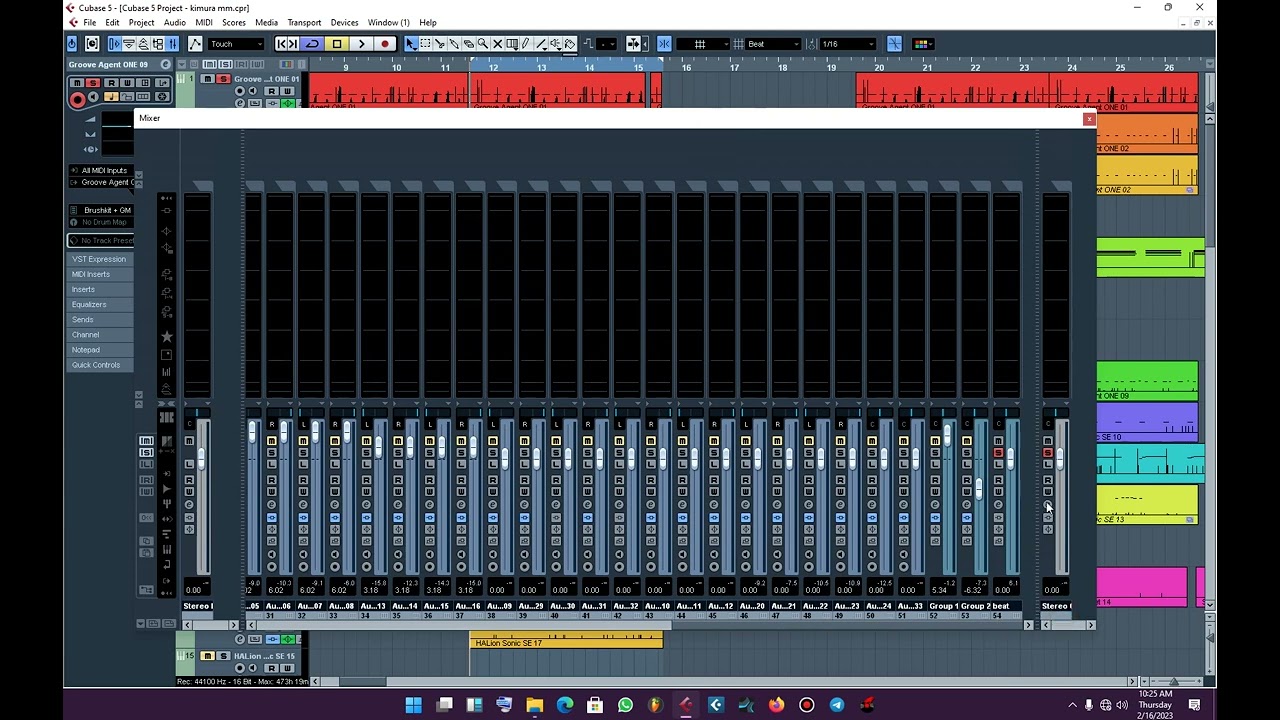
Task: Solo mixer channel Au...07
Action: [303, 453]
